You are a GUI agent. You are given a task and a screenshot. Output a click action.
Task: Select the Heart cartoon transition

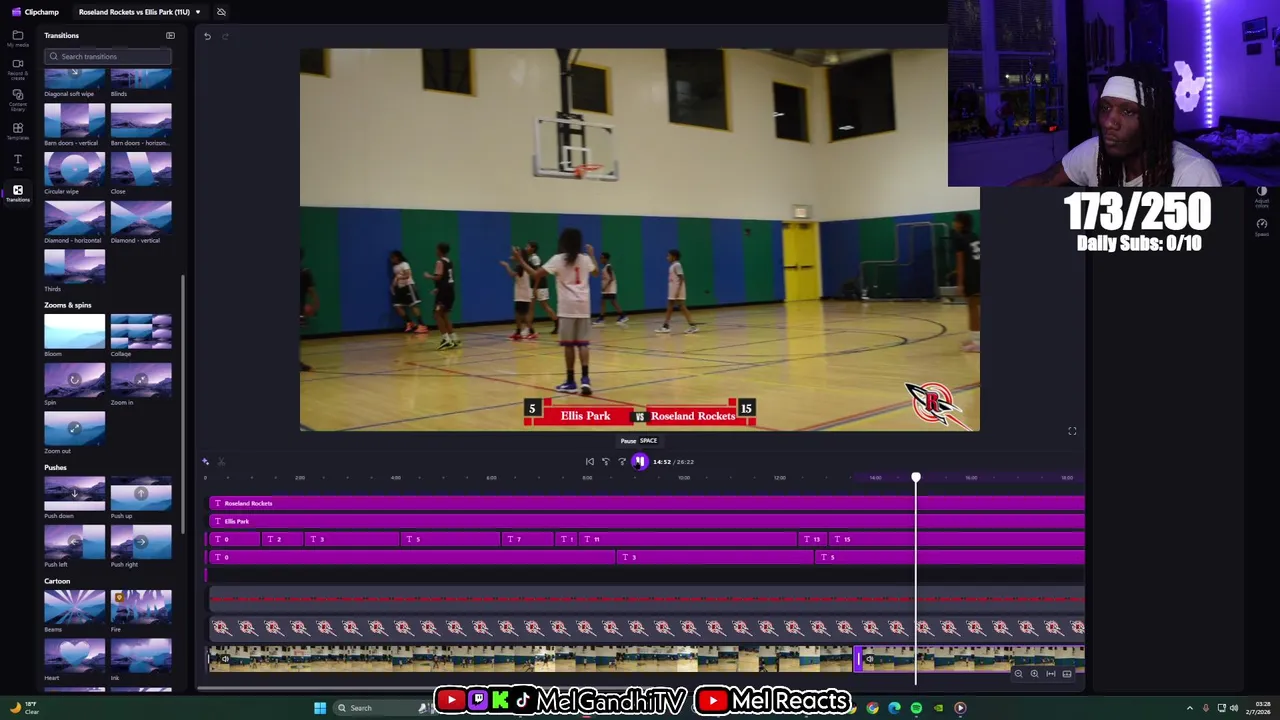pos(74,656)
